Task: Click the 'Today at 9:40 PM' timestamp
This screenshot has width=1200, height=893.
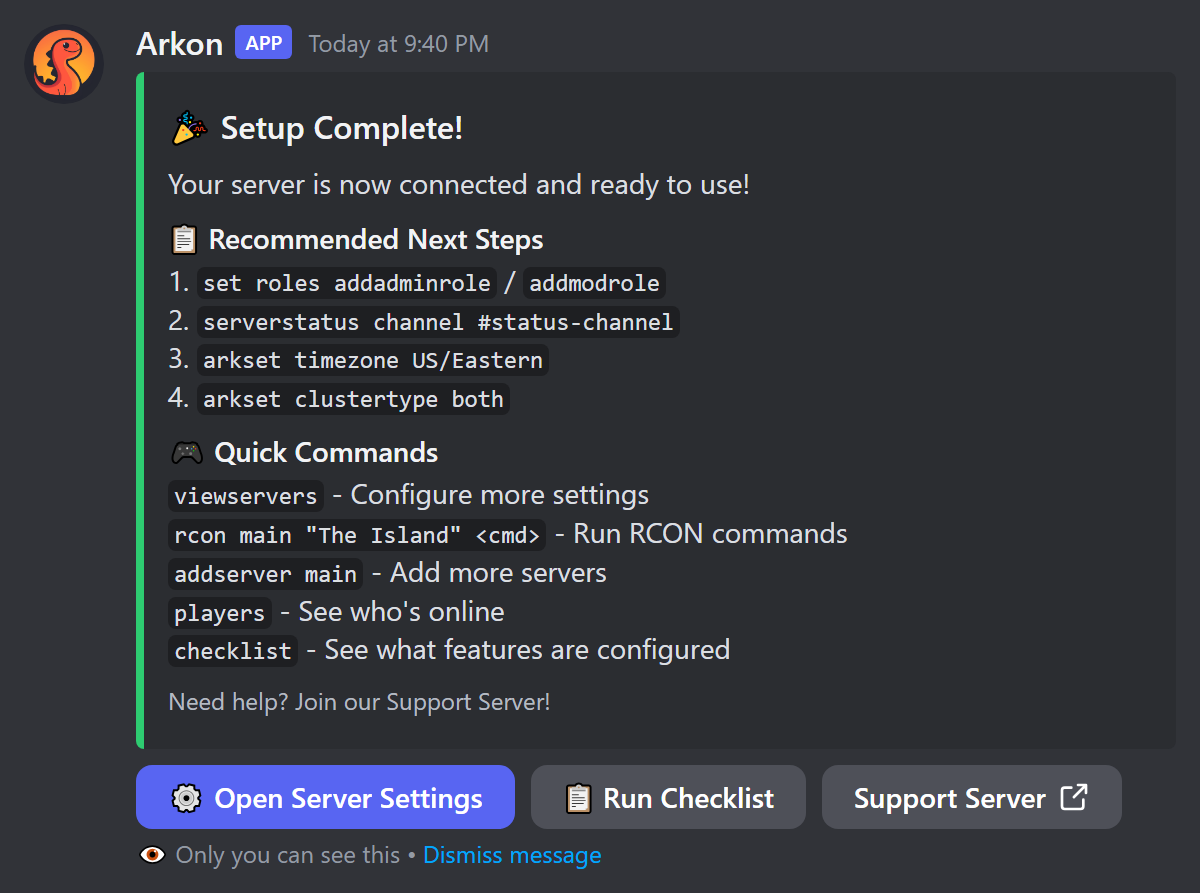Action: [x=399, y=44]
